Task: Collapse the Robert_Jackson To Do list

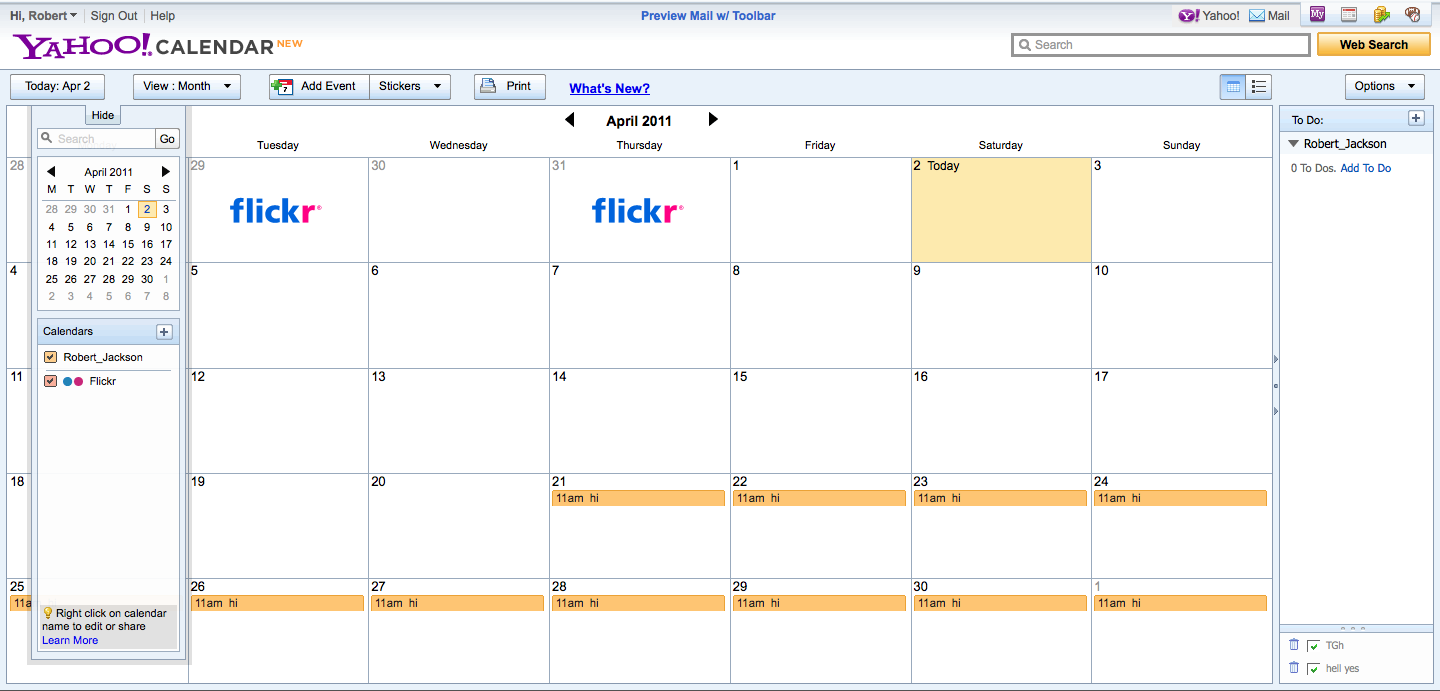Action: 1294,144
